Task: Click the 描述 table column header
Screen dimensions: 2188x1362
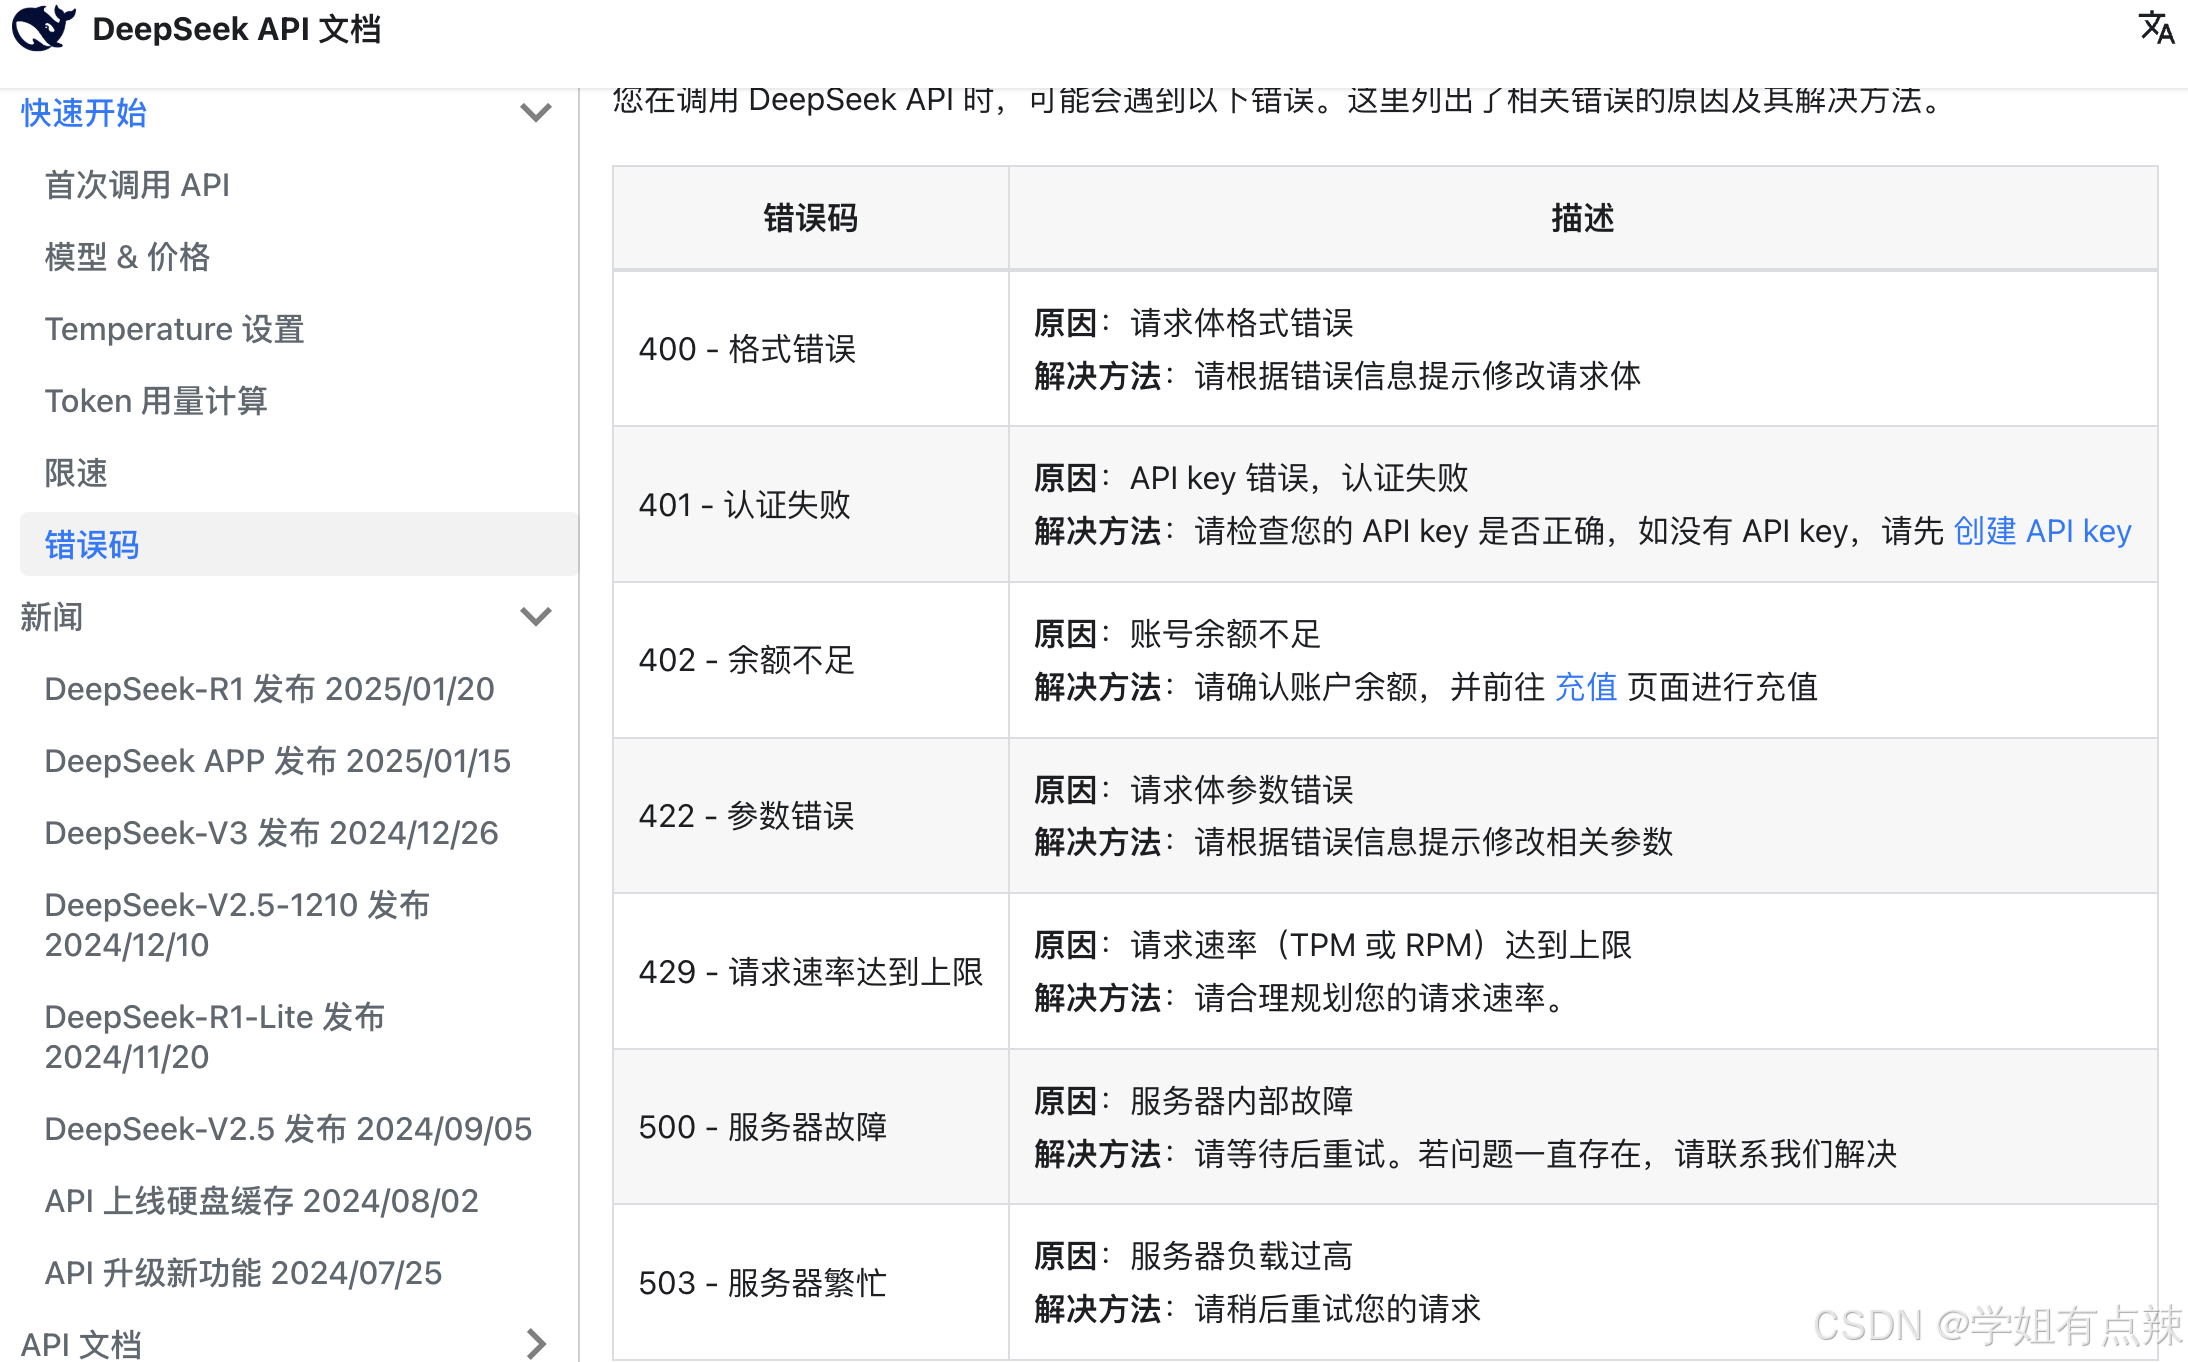Action: tap(1582, 218)
